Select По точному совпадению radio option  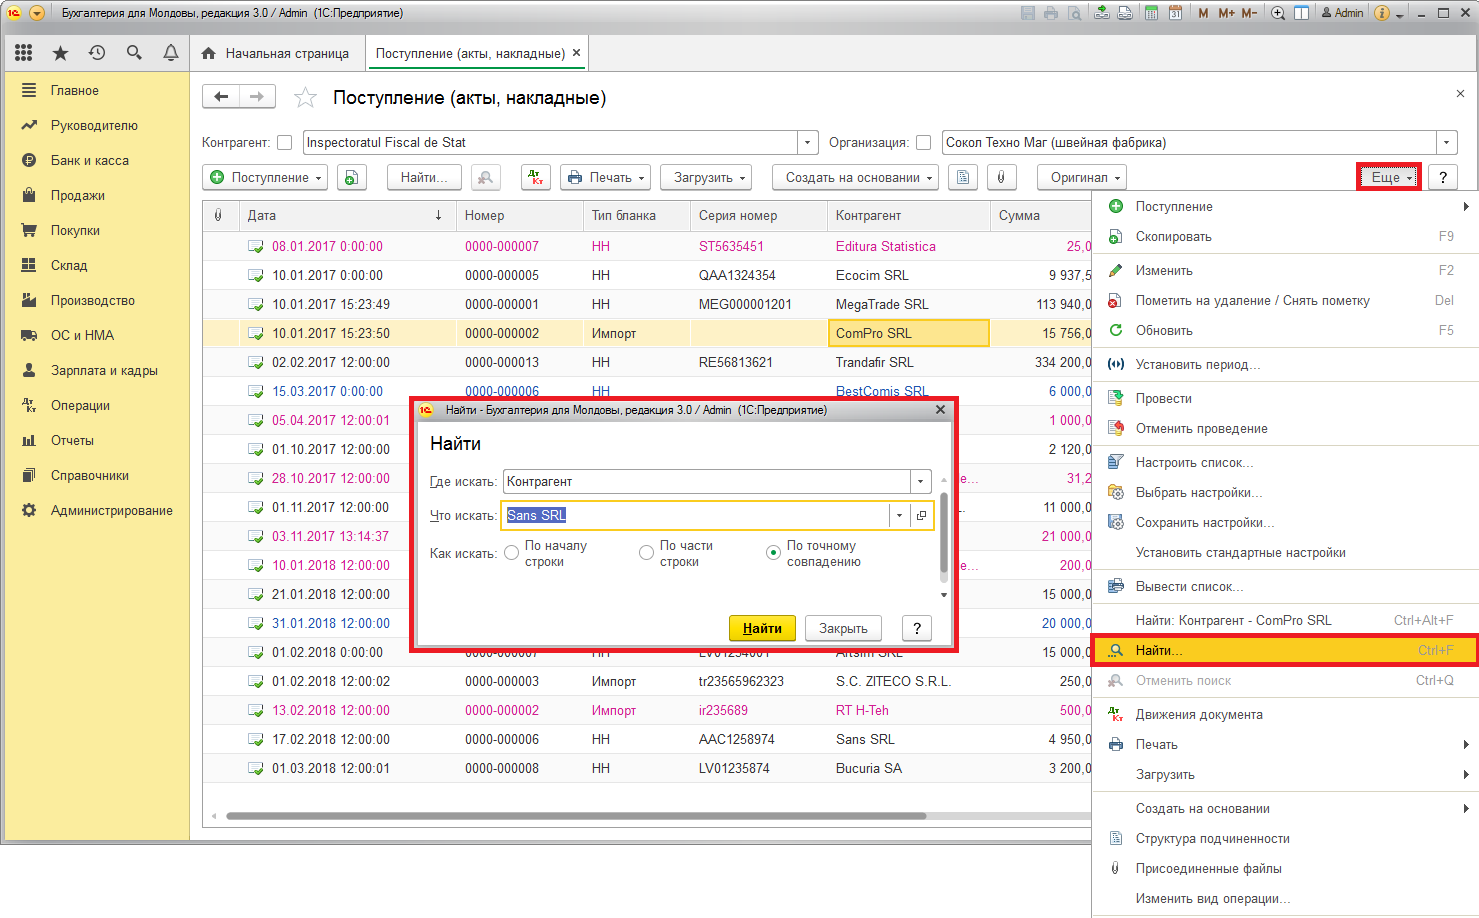[773, 552]
